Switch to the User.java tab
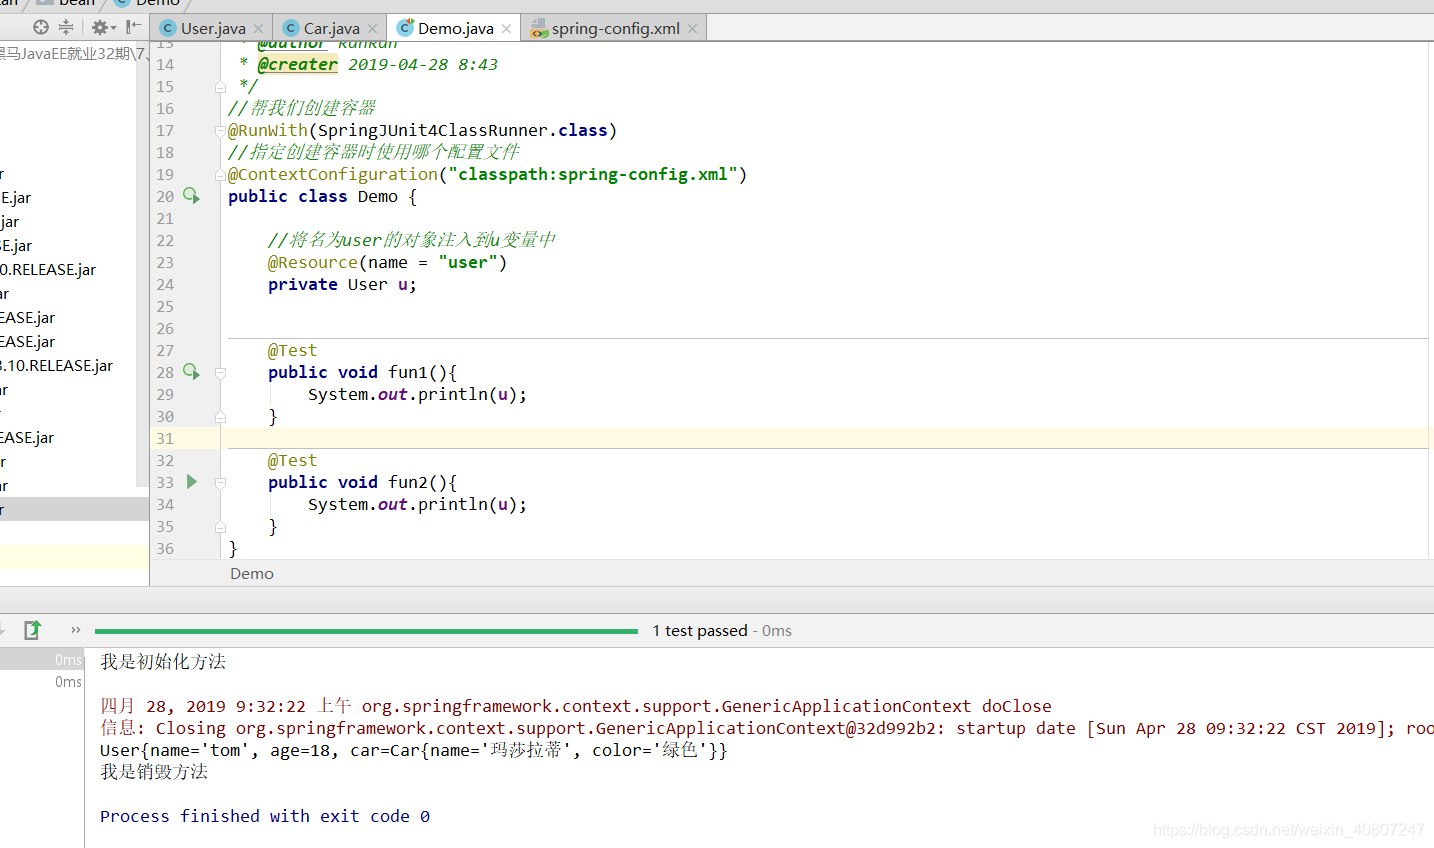This screenshot has height=848, width=1434. pyautogui.click(x=212, y=28)
